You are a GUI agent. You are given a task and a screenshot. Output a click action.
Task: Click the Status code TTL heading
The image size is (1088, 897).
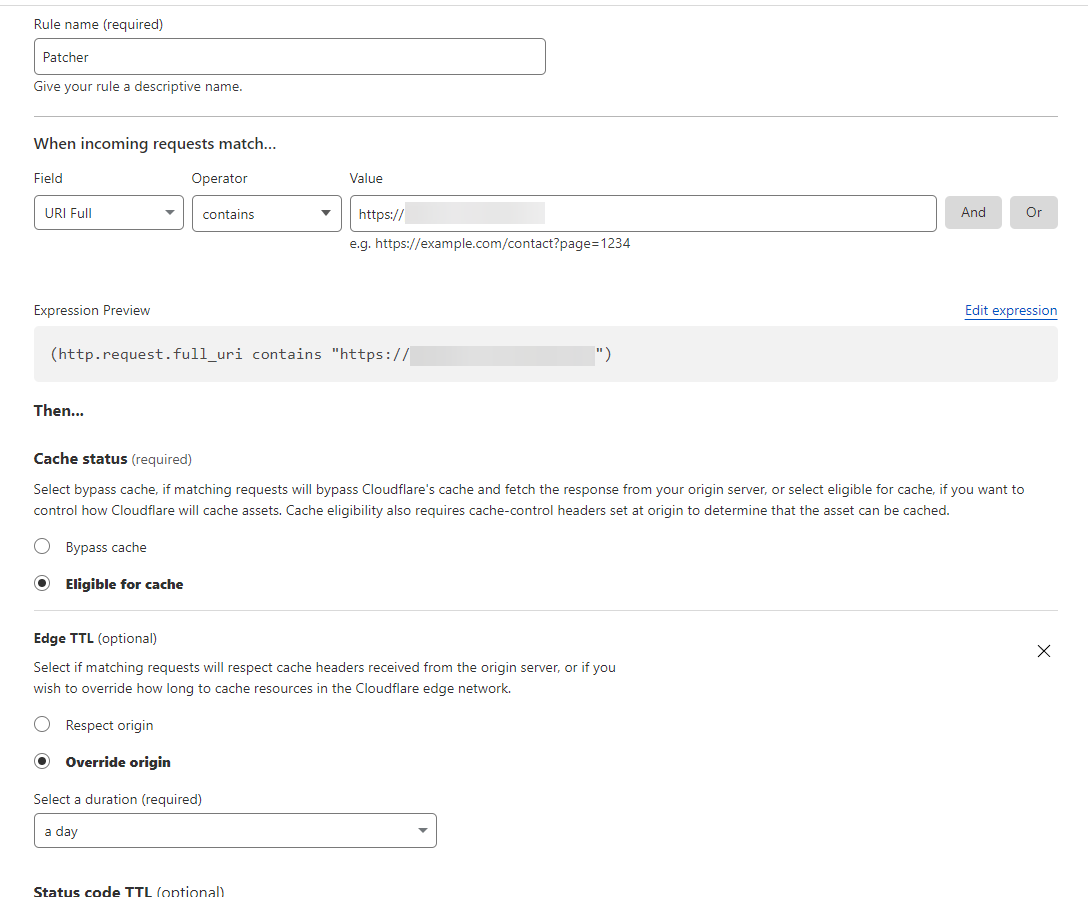(92, 891)
